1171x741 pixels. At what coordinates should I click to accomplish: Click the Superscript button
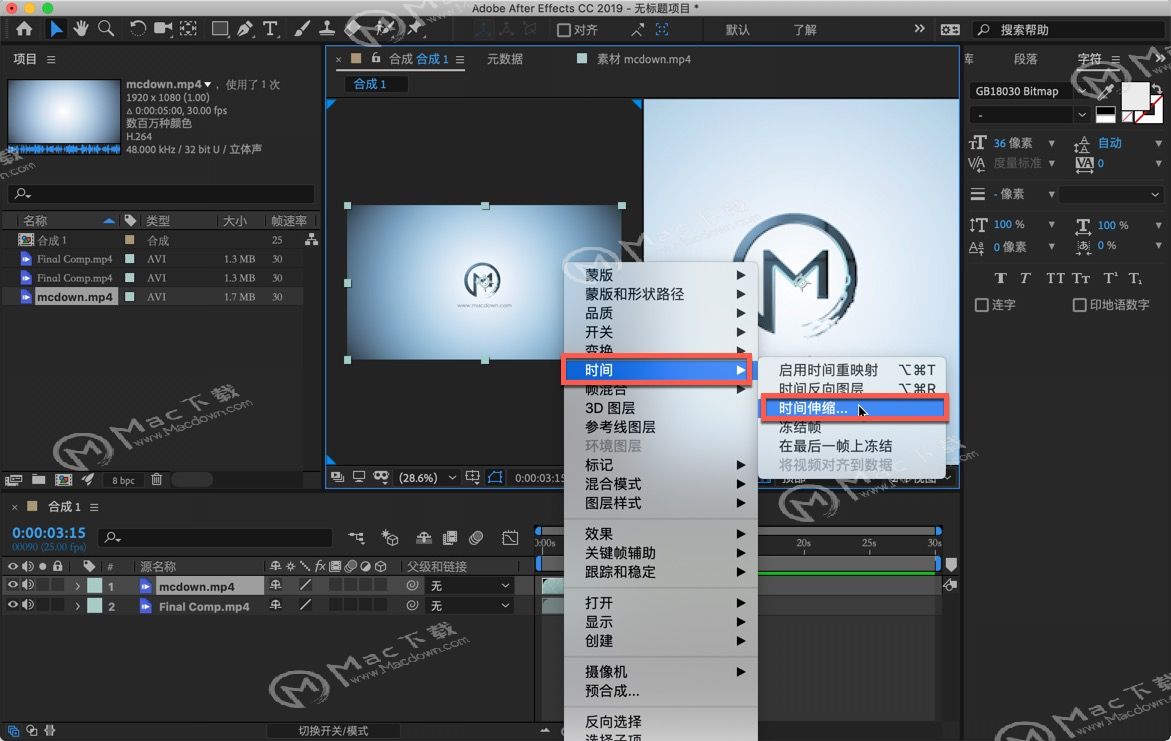(x=1111, y=278)
